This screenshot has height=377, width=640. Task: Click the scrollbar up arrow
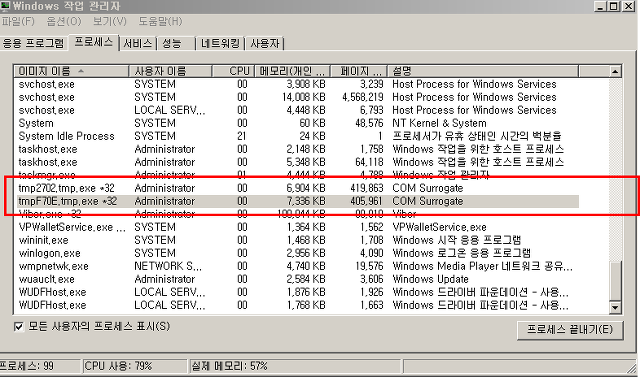(615, 71)
